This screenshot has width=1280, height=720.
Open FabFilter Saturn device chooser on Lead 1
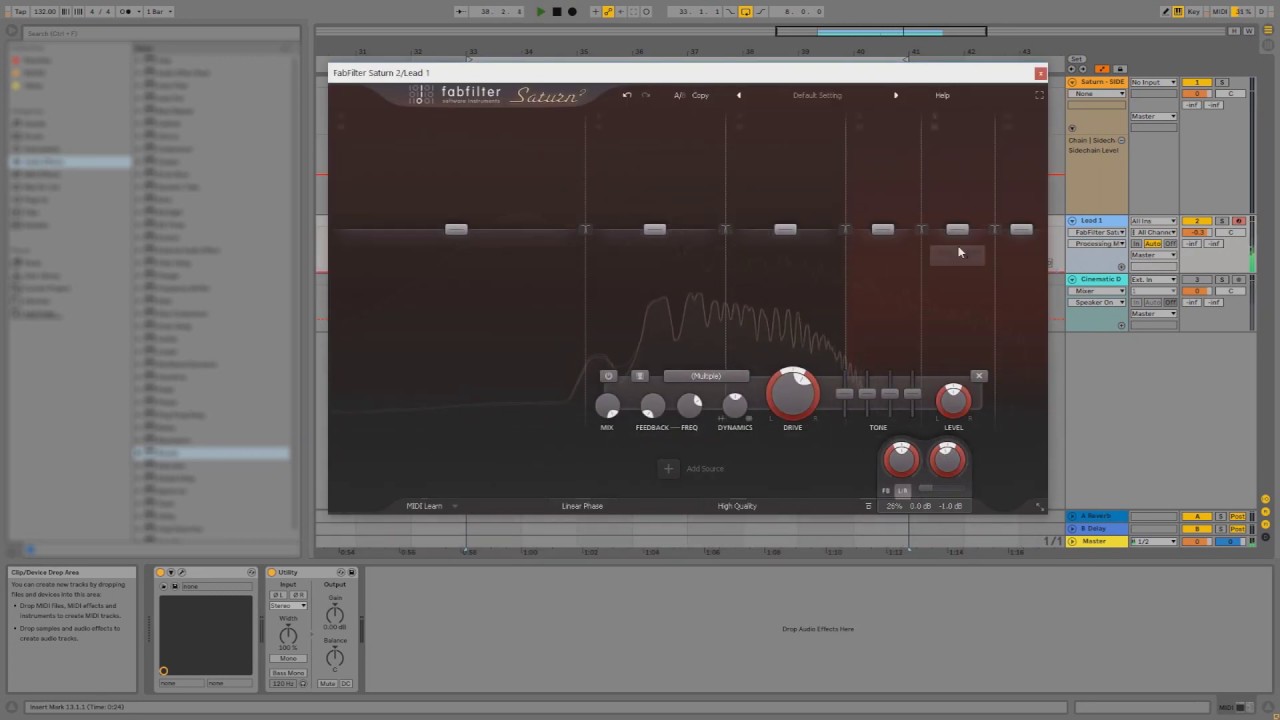[x=1097, y=232]
